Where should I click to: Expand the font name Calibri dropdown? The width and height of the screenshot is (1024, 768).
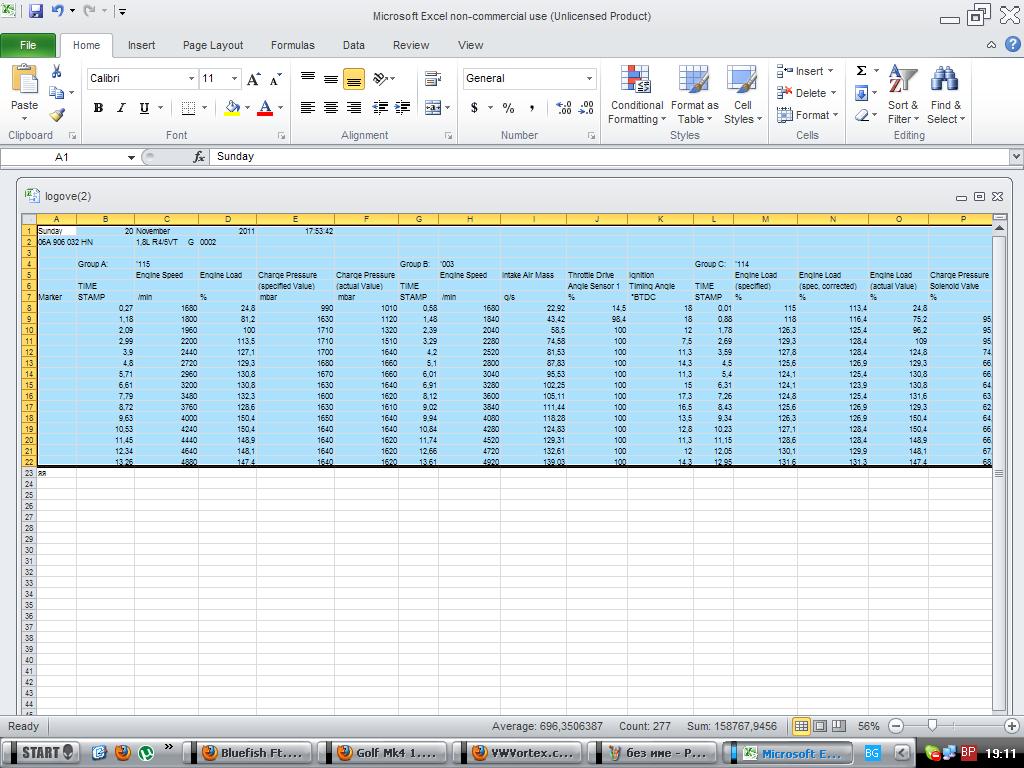[191, 79]
